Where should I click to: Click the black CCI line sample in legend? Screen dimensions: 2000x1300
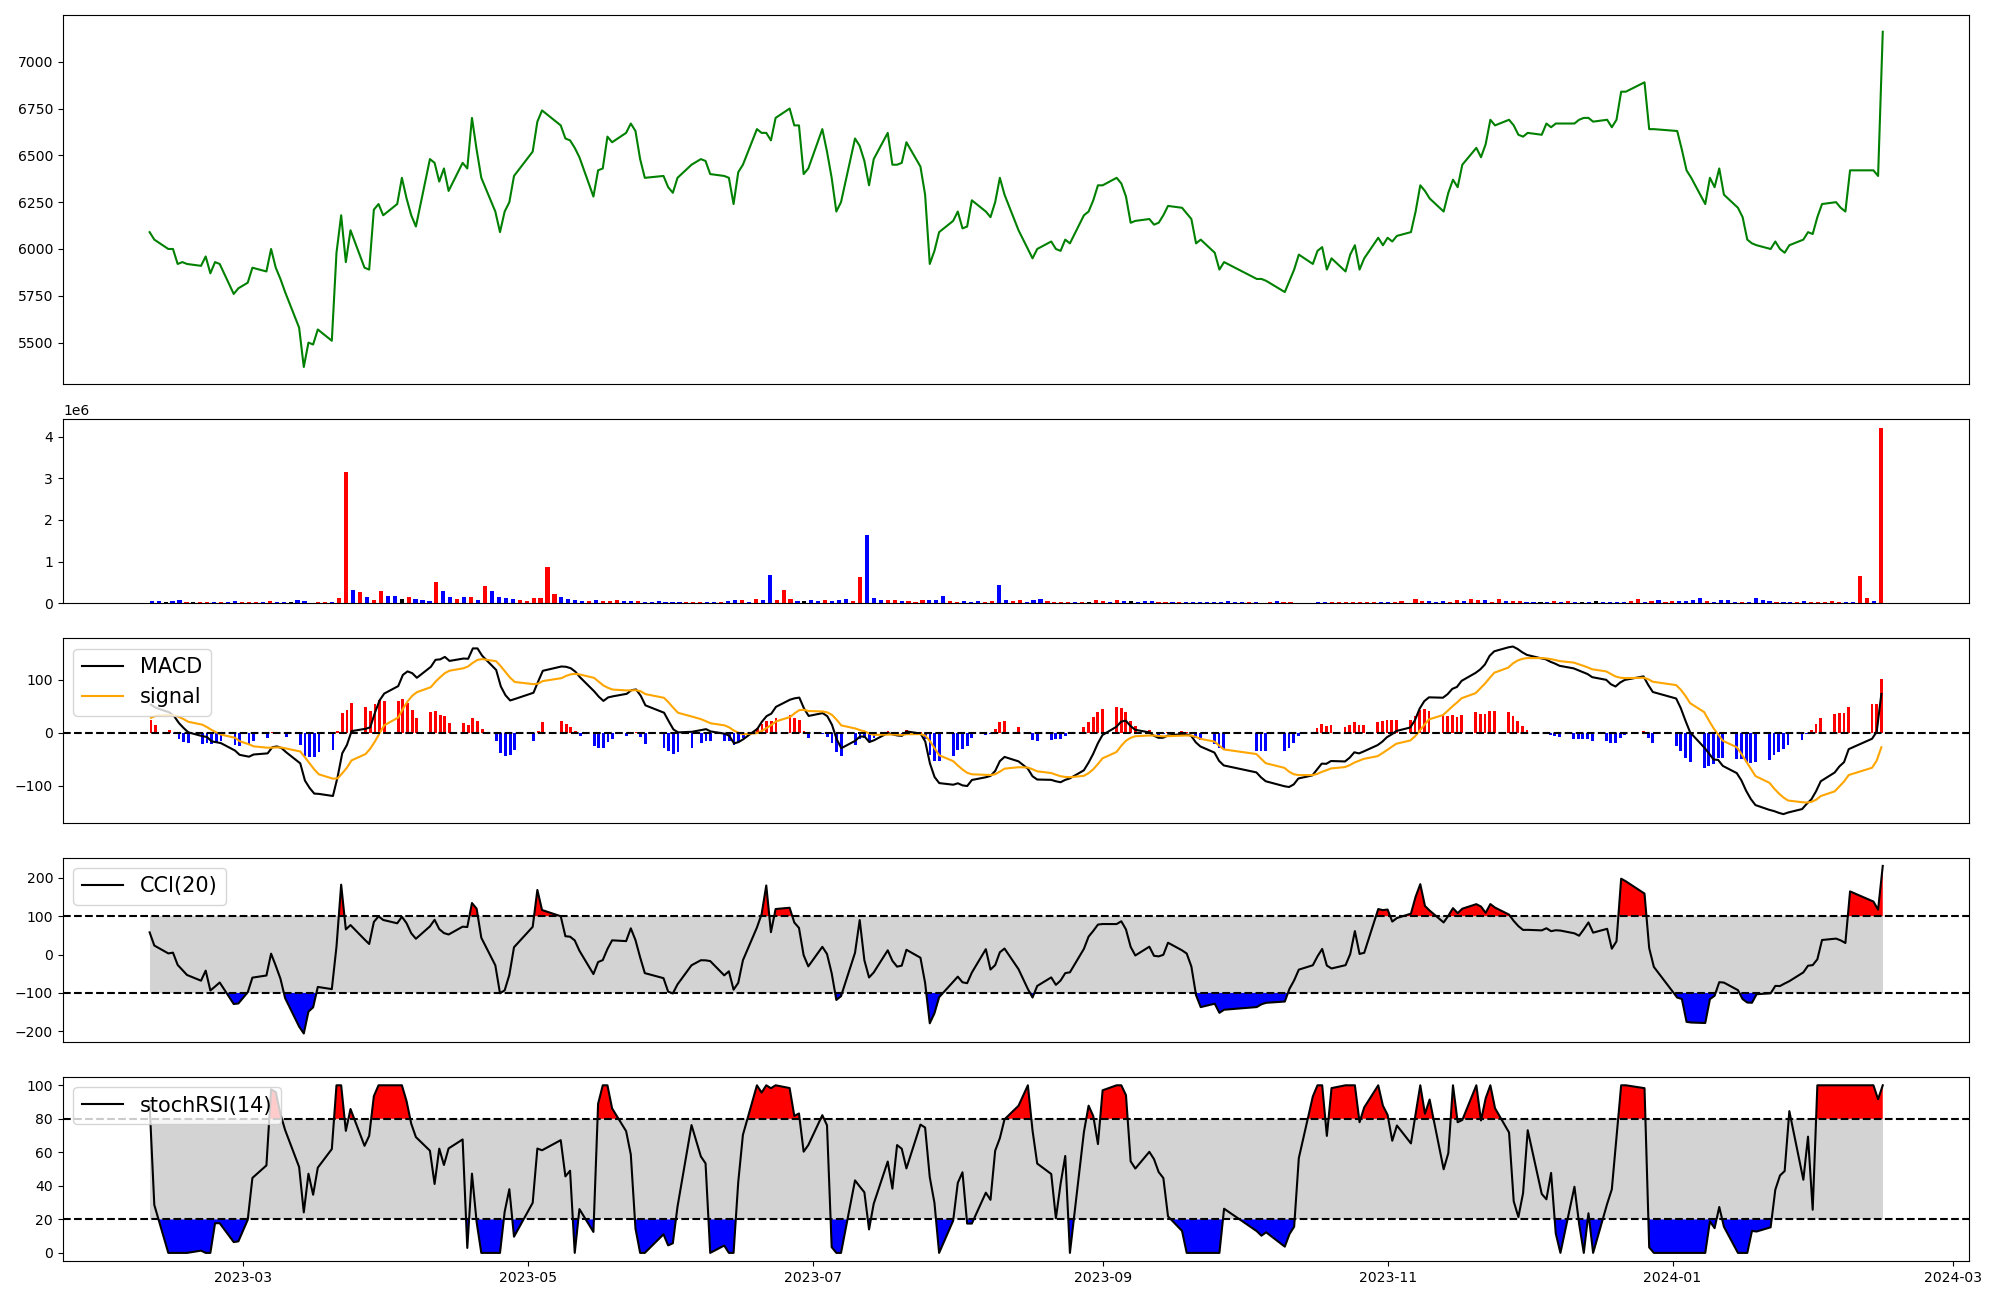click(102, 885)
